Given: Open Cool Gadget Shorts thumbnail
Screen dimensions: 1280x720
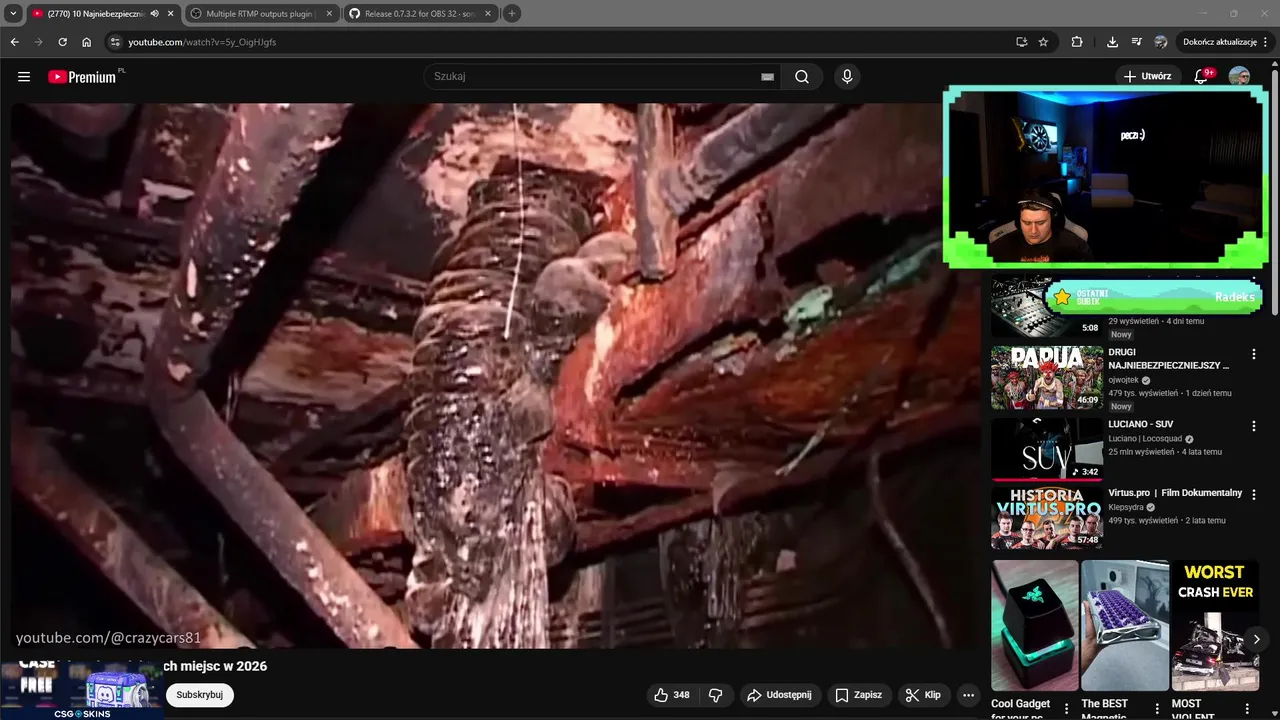Looking at the screenshot, I should (x=1035, y=625).
